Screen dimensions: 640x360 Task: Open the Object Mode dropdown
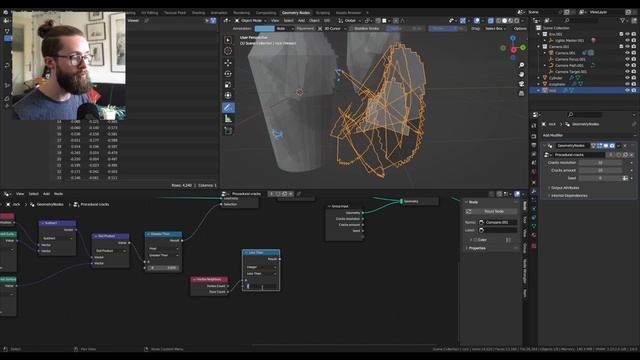[251, 20]
